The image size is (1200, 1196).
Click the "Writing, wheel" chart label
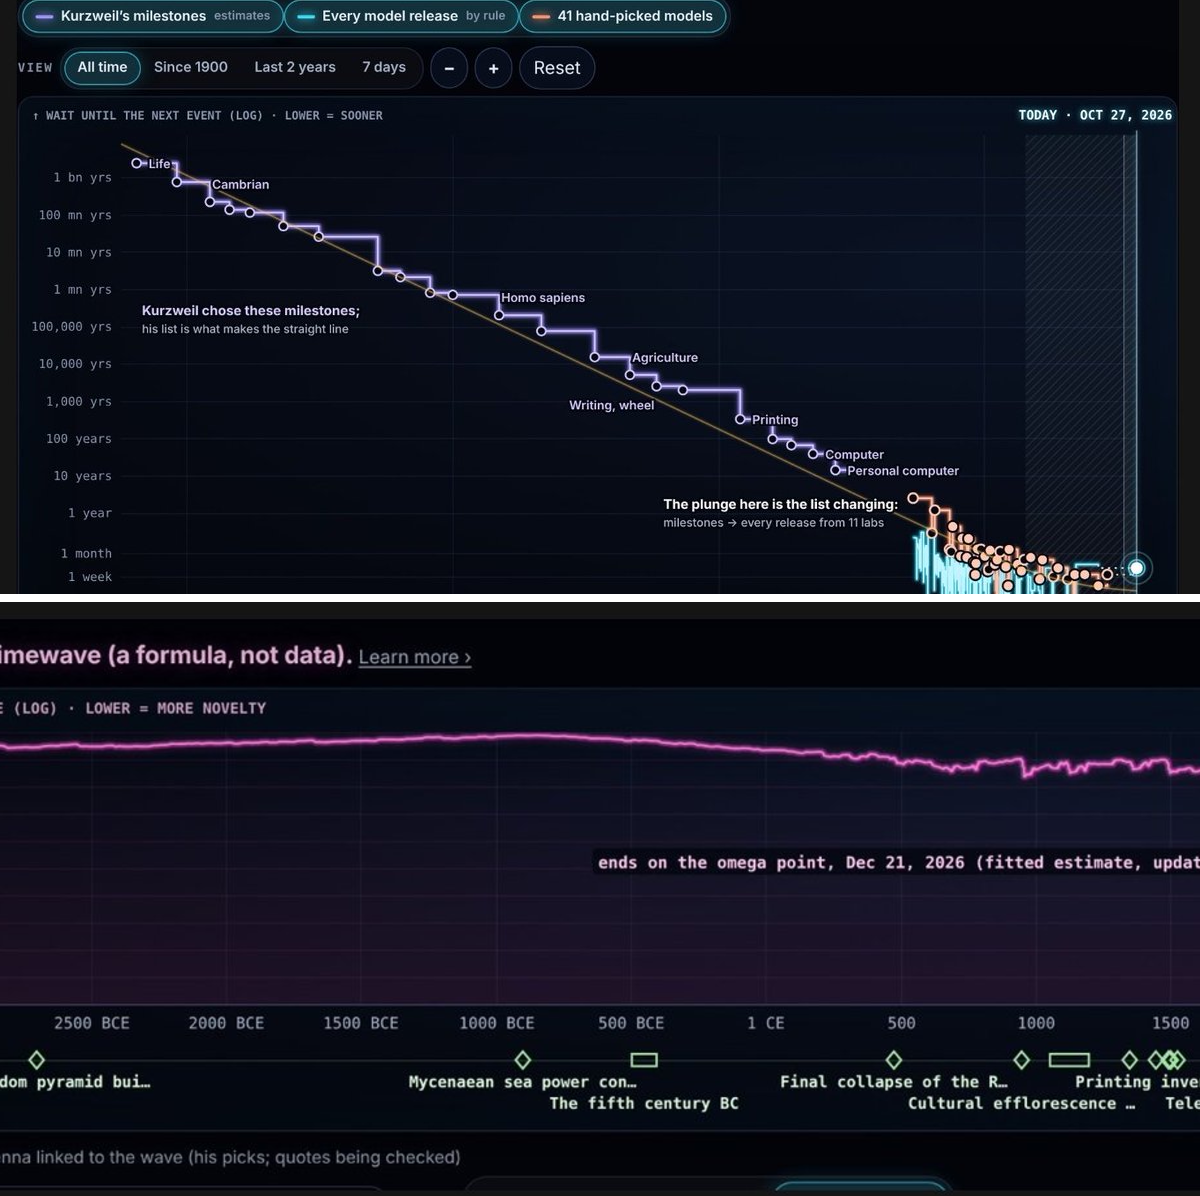(x=612, y=405)
